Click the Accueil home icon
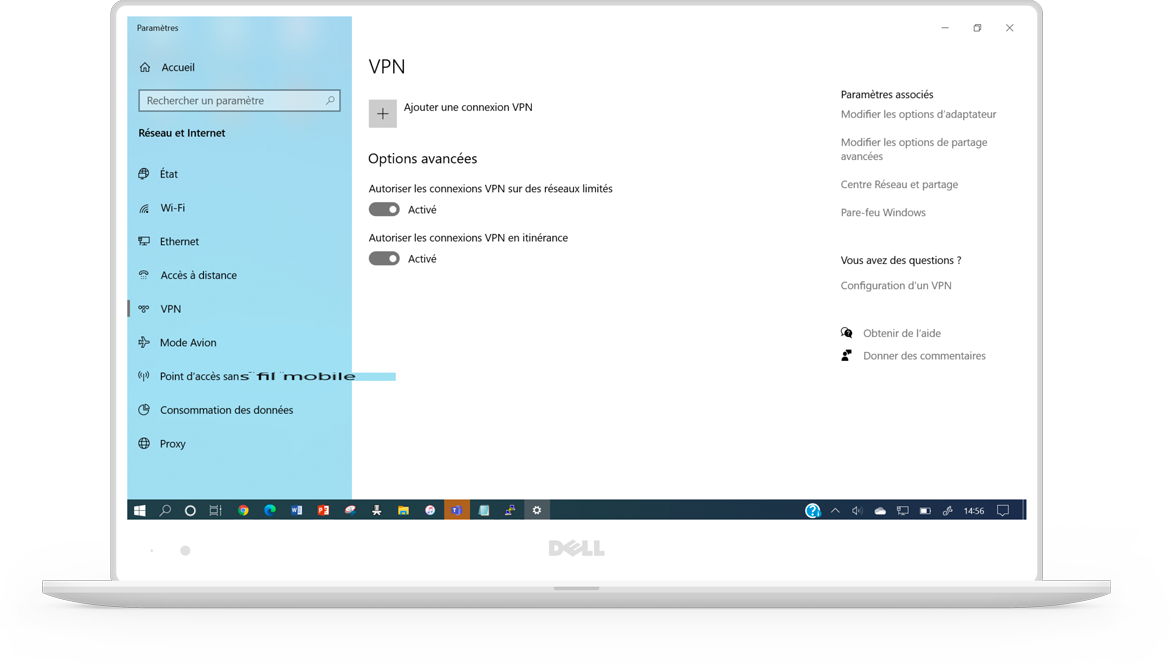The height and width of the screenshot is (666, 1170). pos(145,67)
